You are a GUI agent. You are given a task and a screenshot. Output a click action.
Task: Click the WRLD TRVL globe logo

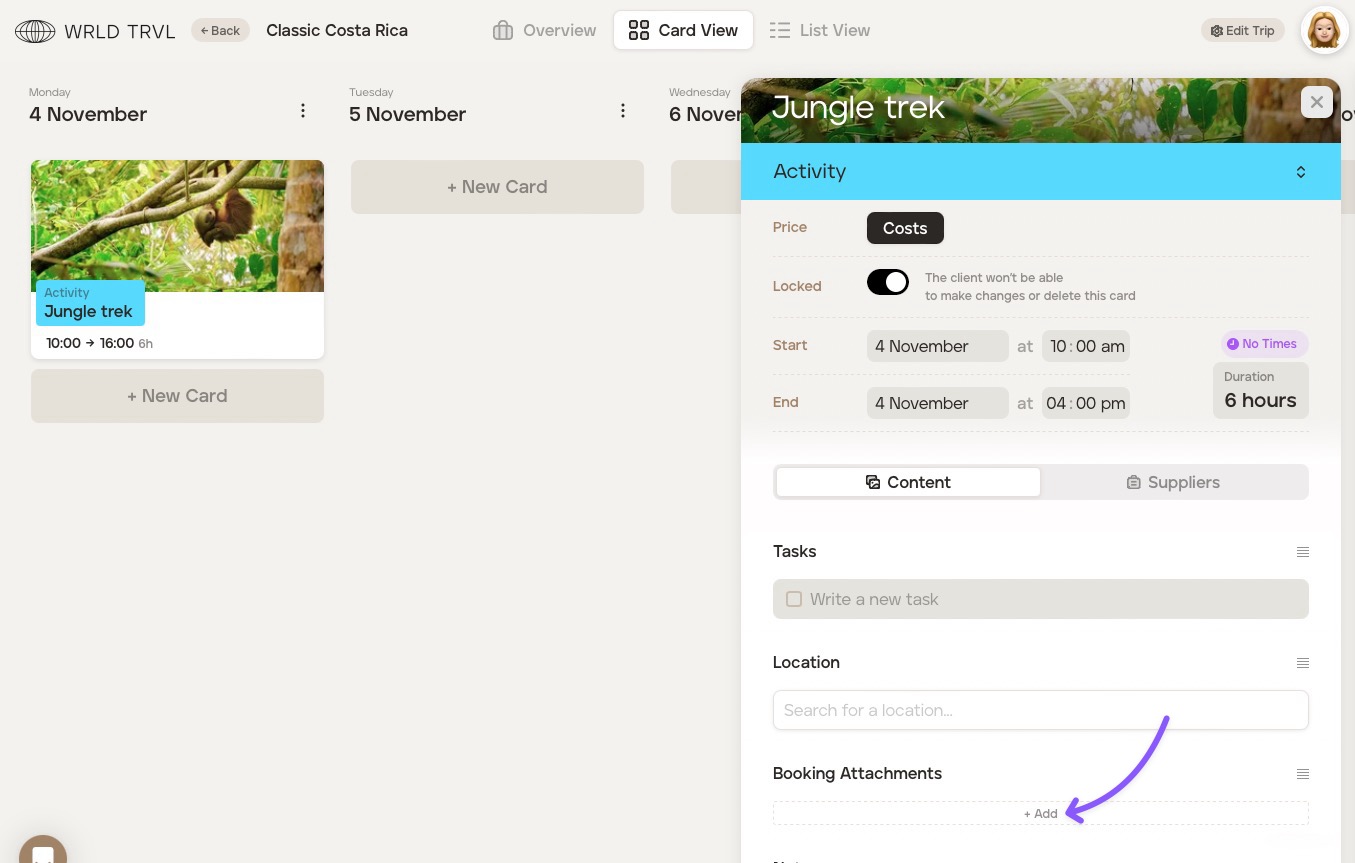(35, 31)
